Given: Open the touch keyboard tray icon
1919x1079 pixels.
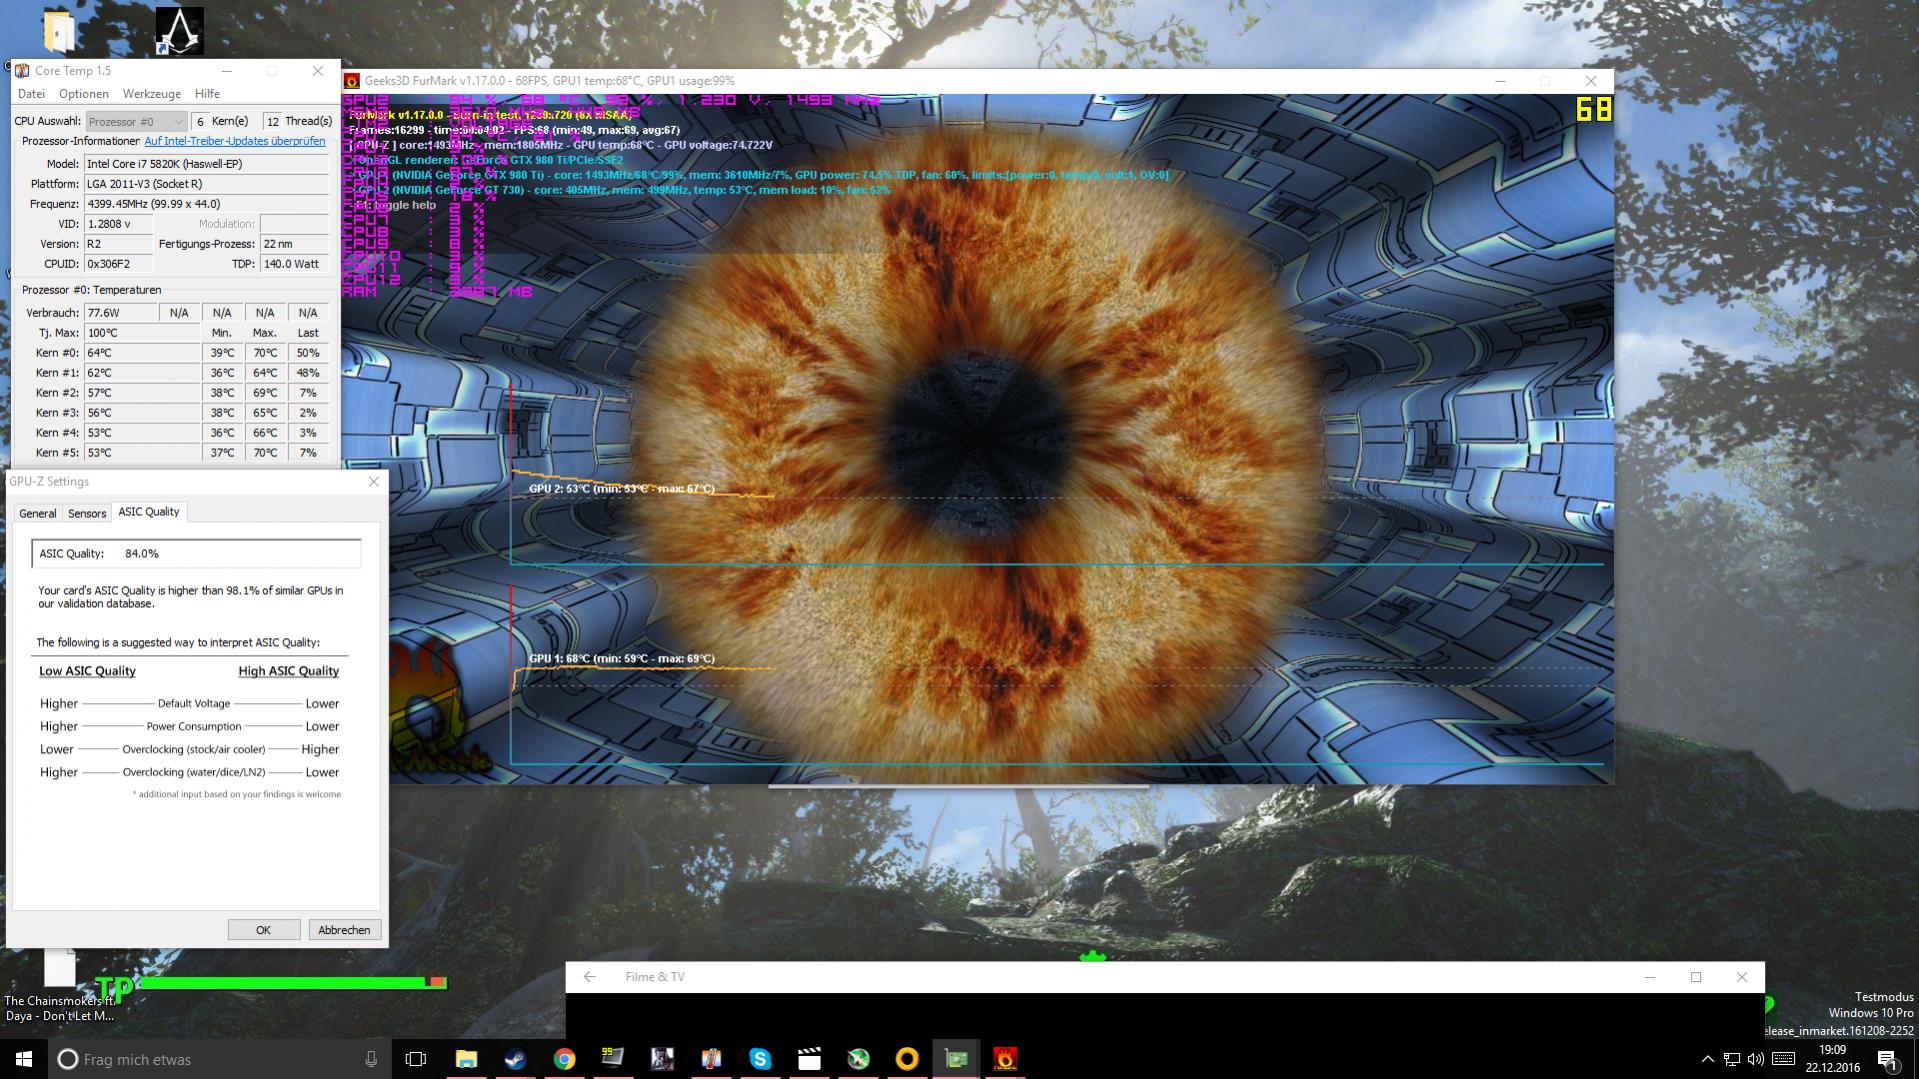Looking at the screenshot, I should point(1783,1059).
